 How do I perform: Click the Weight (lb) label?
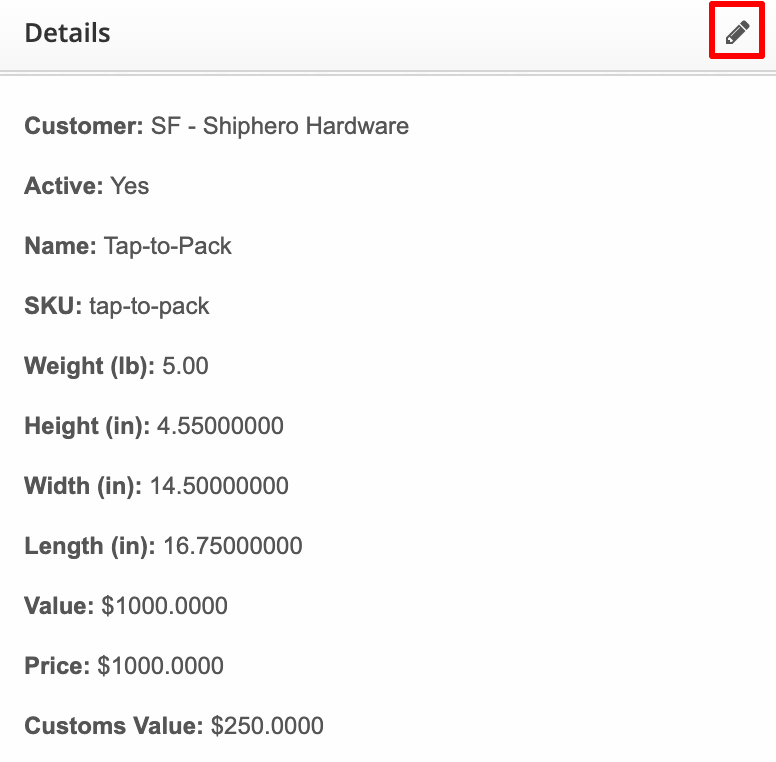click(89, 366)
